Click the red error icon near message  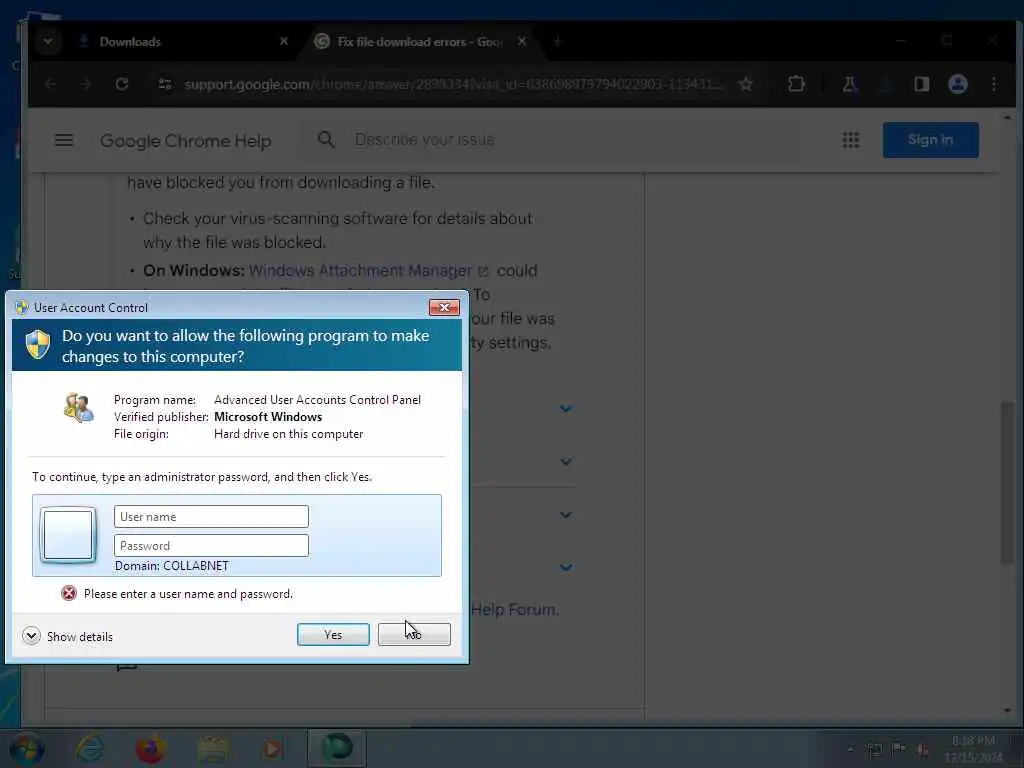[69, 593]
